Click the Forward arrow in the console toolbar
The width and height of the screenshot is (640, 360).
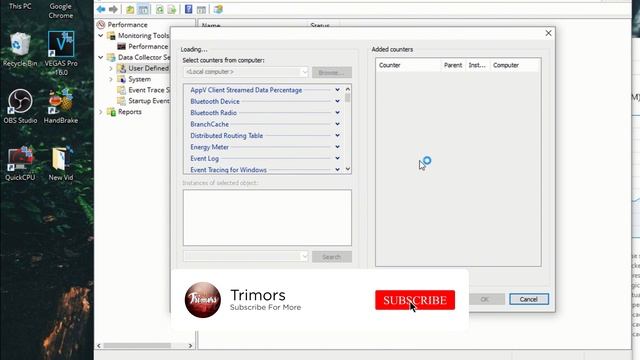click(x=113, y=9)
